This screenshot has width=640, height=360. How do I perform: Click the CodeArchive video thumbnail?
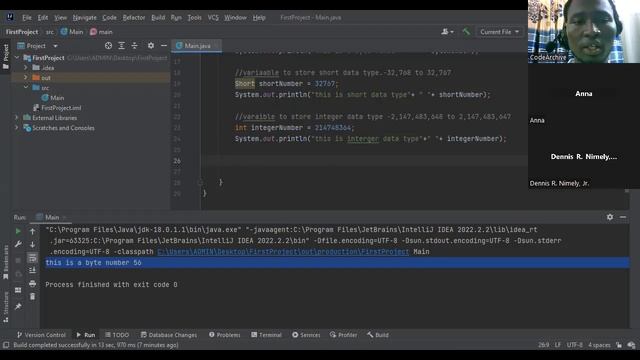(584, 31)
